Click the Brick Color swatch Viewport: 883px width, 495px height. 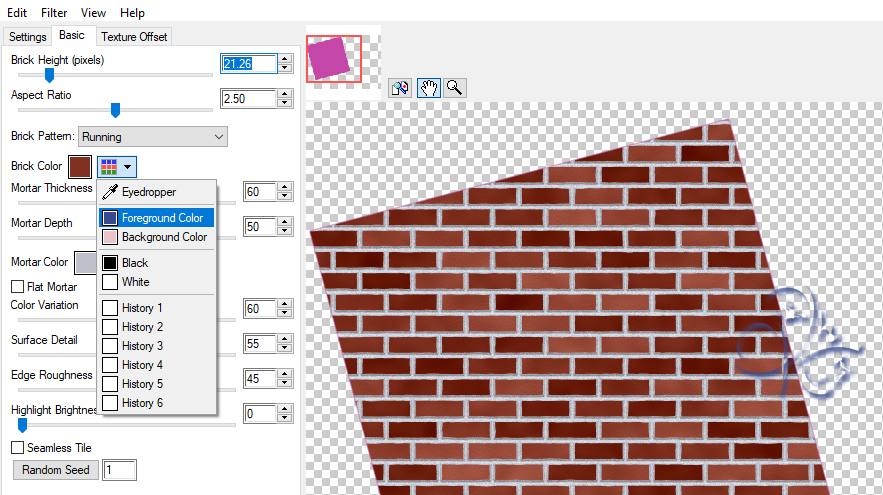(80, 167)
